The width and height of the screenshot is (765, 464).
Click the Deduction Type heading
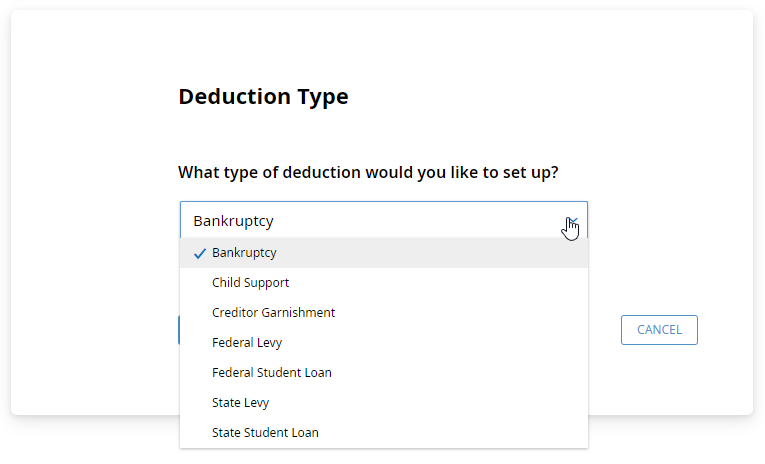263,97
